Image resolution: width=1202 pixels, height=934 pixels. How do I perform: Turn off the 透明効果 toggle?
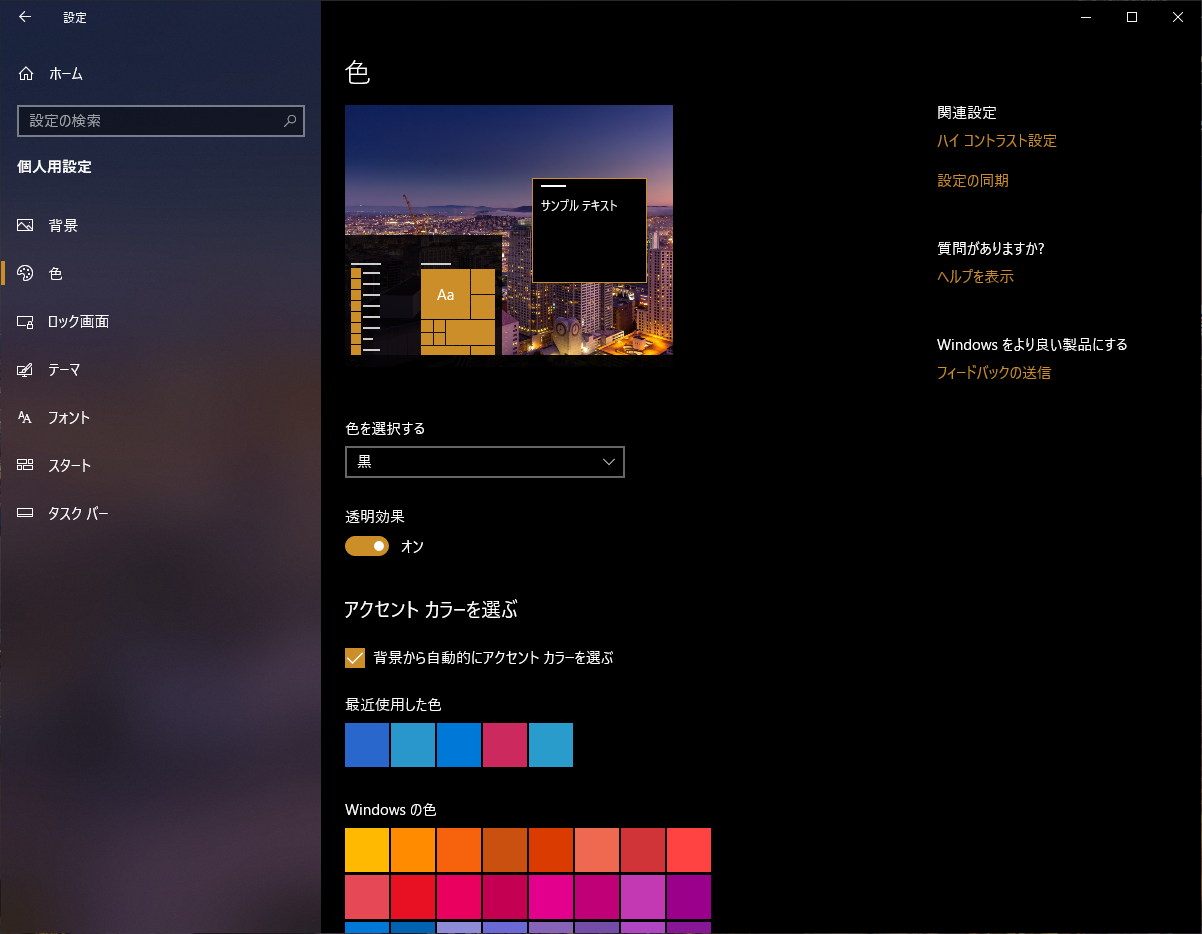[x=367, y=546]
